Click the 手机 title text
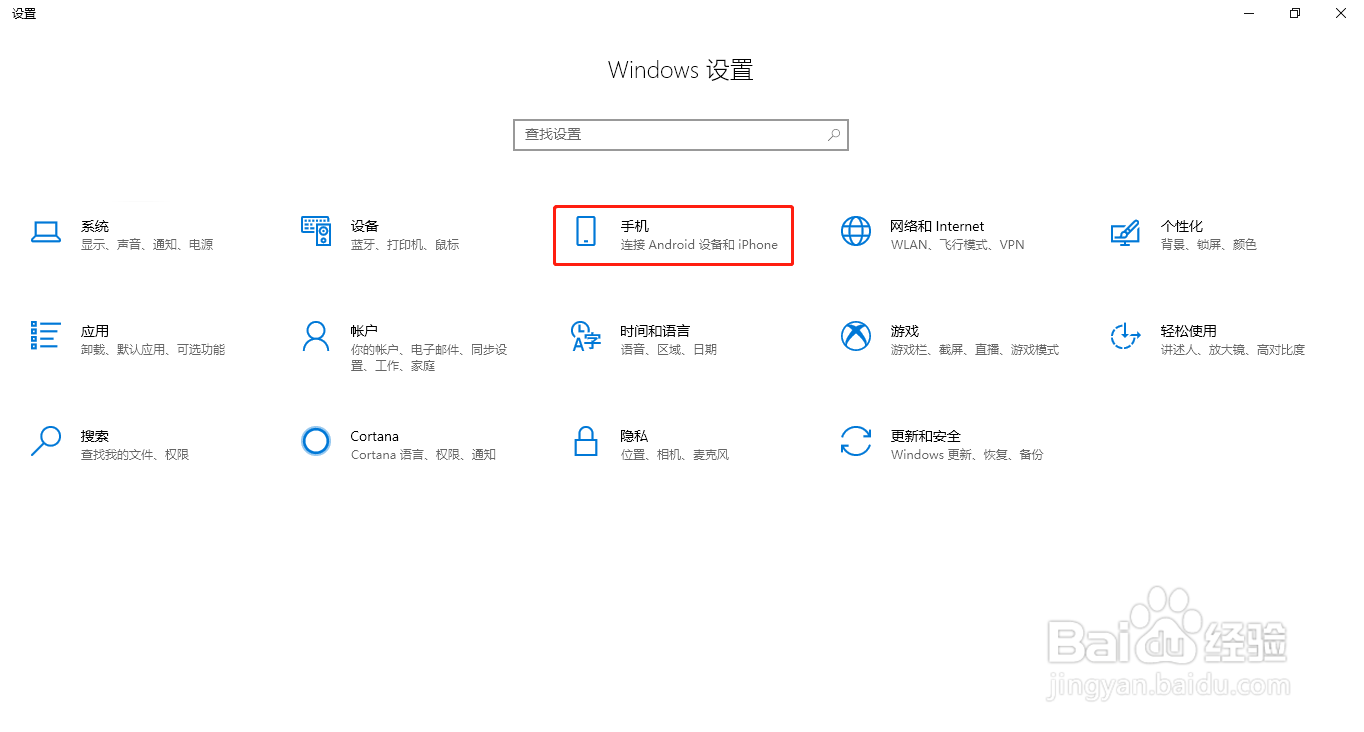This screenshot has height=732, width=1364. [635, 226]
